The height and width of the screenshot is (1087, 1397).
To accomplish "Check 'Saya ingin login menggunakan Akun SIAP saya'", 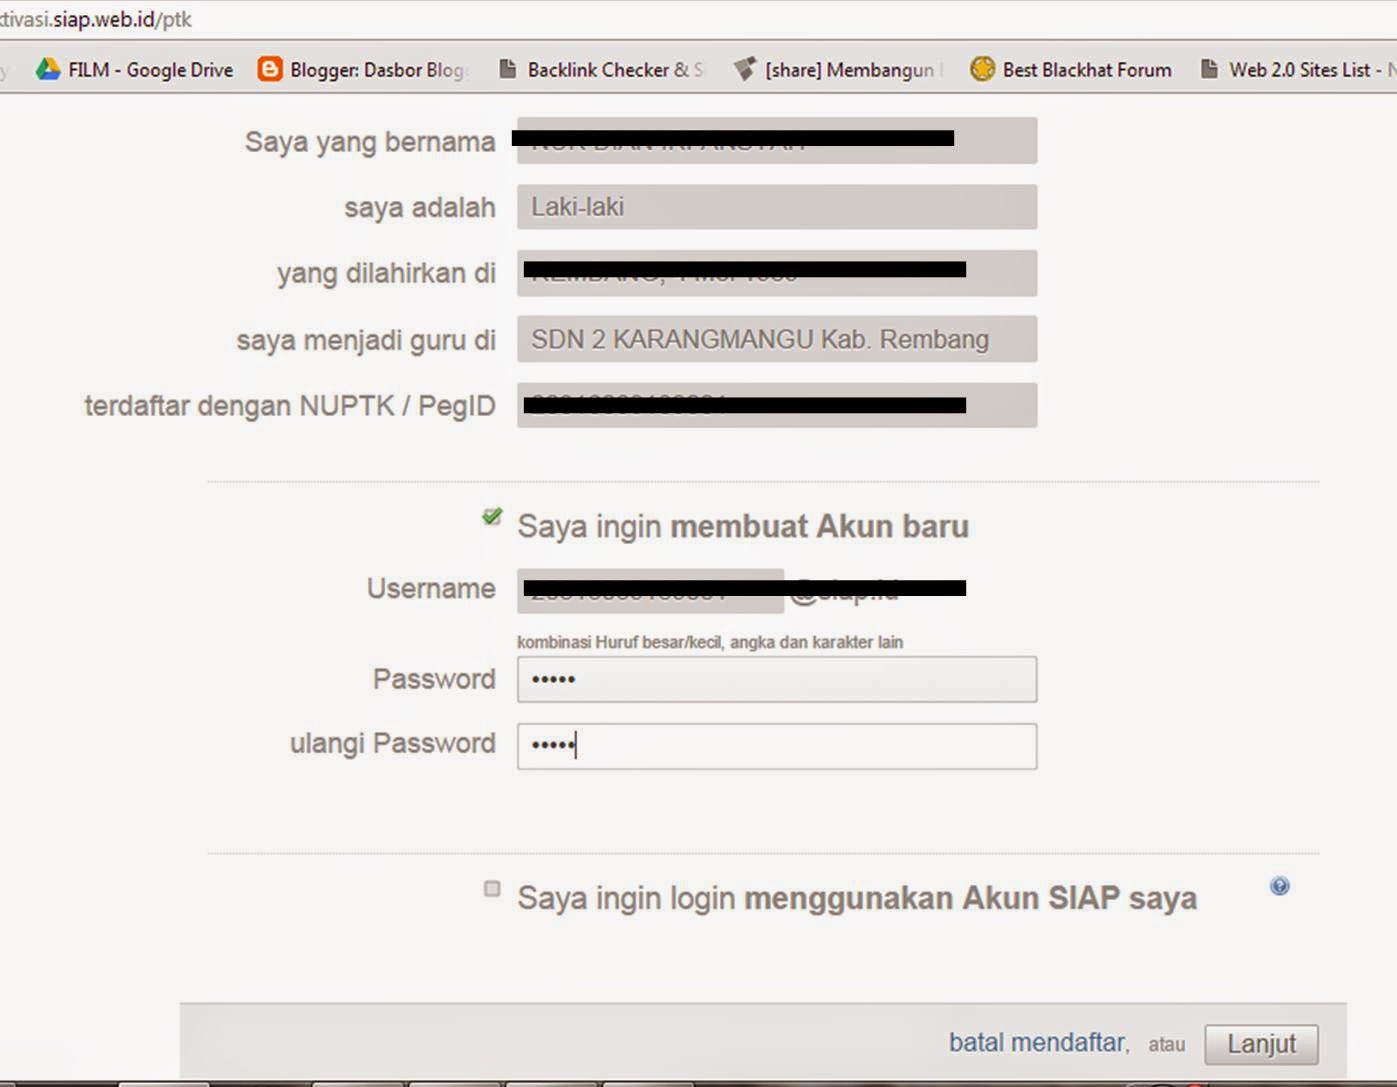I will click(491, 888).
